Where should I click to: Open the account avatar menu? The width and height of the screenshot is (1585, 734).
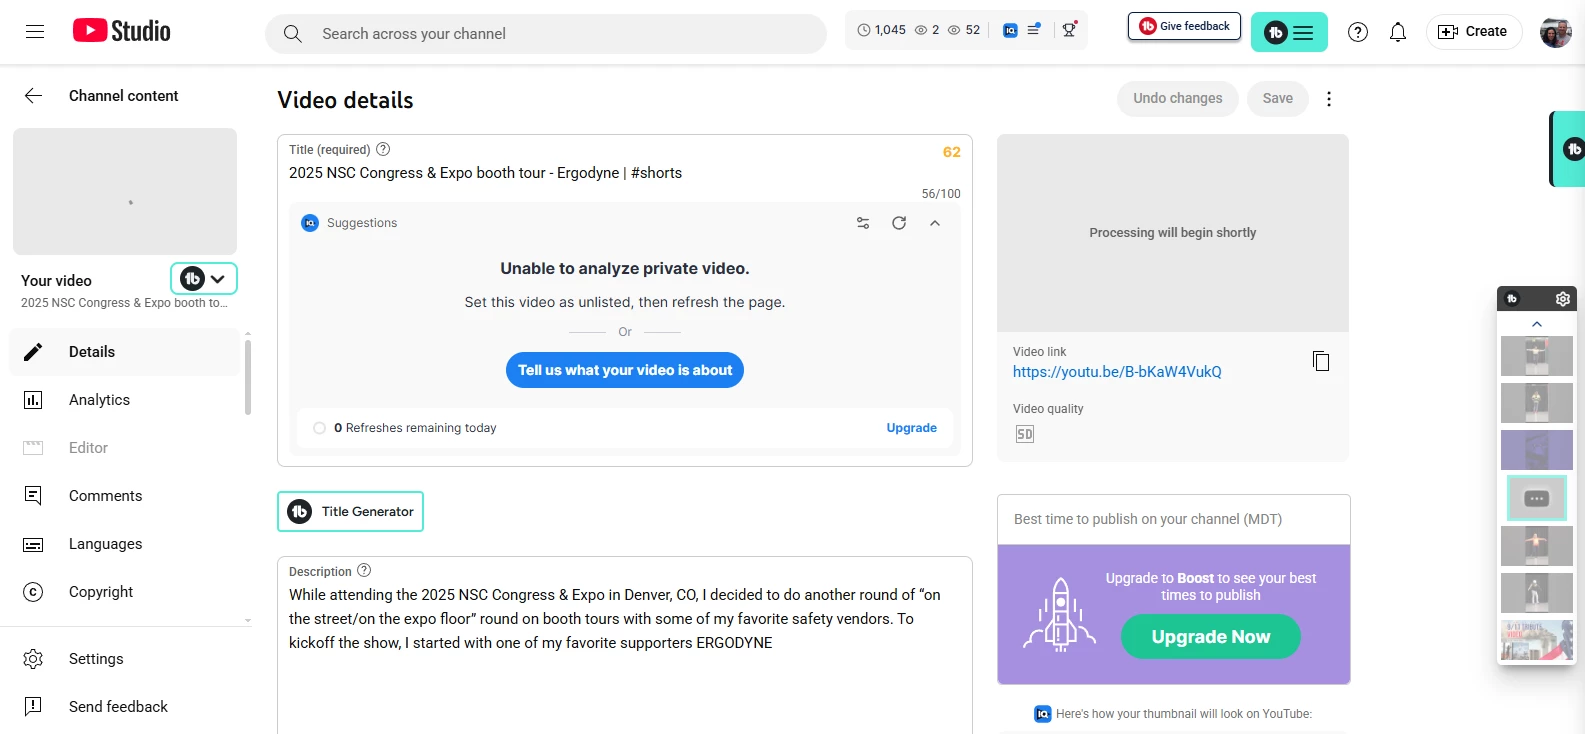click(x=1555, y=32)
